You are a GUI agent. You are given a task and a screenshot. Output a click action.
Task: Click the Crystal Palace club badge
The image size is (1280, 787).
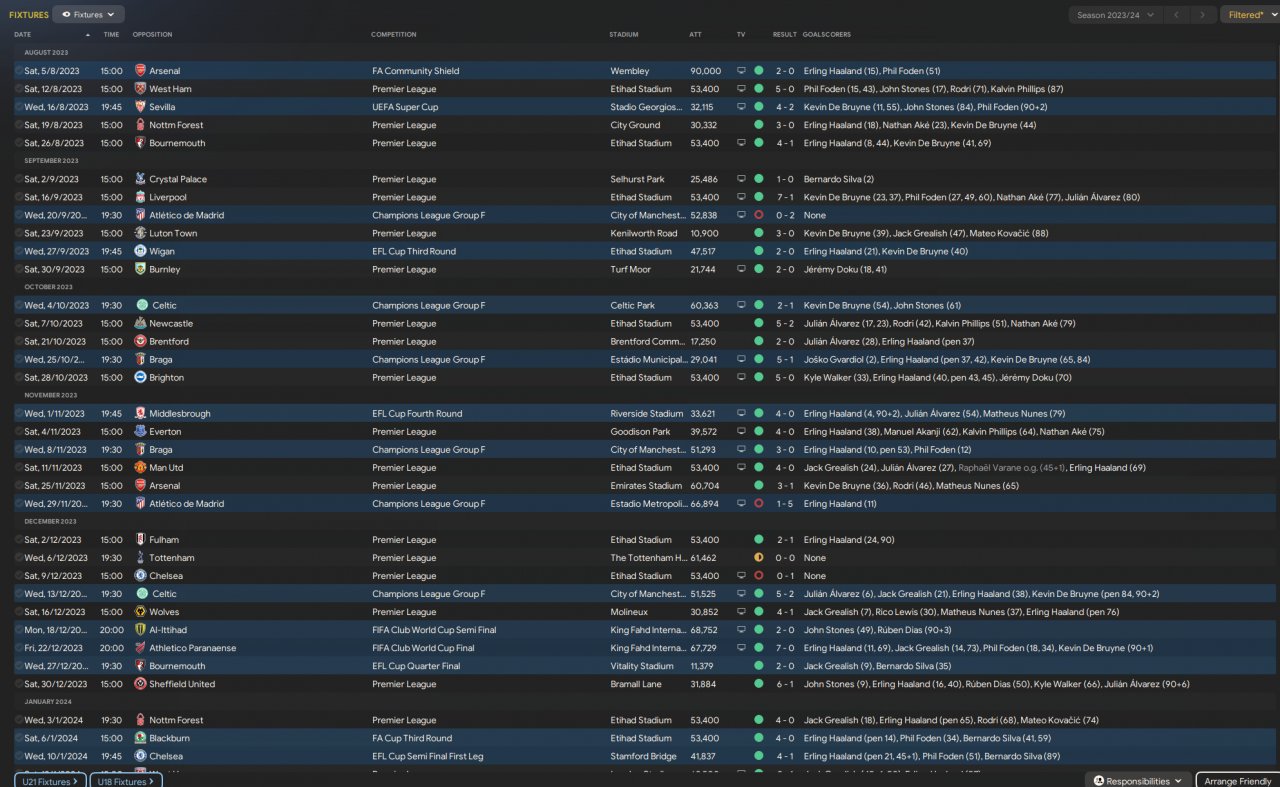click(x=140, y=179)
